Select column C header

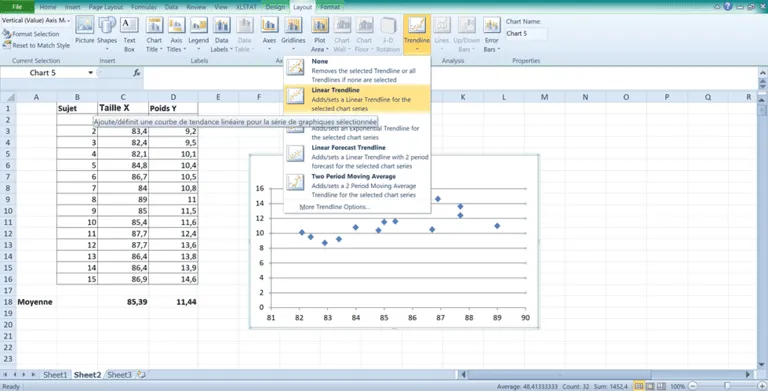[123, 97]
